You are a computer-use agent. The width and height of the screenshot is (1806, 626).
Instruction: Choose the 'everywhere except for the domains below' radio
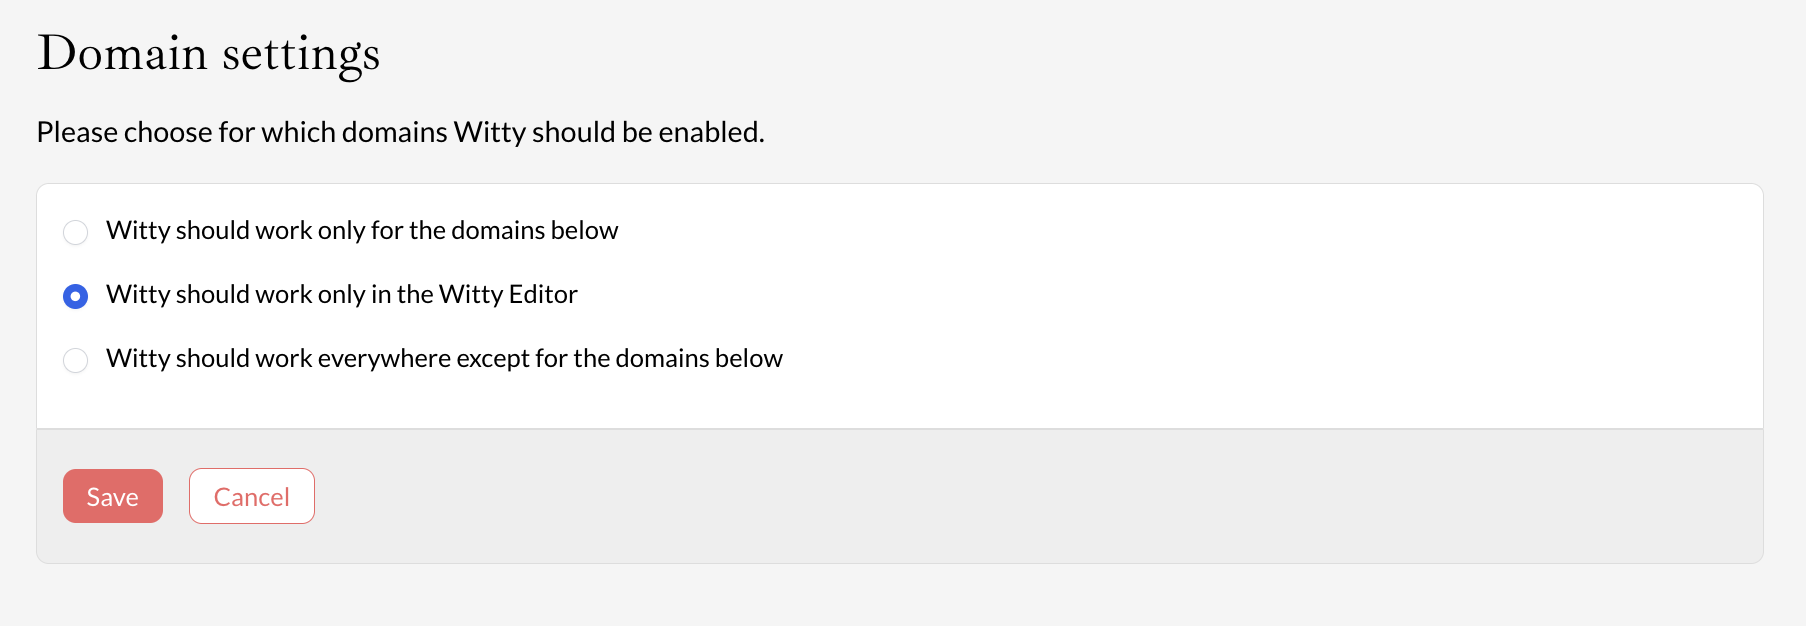(x=76, y=360)
